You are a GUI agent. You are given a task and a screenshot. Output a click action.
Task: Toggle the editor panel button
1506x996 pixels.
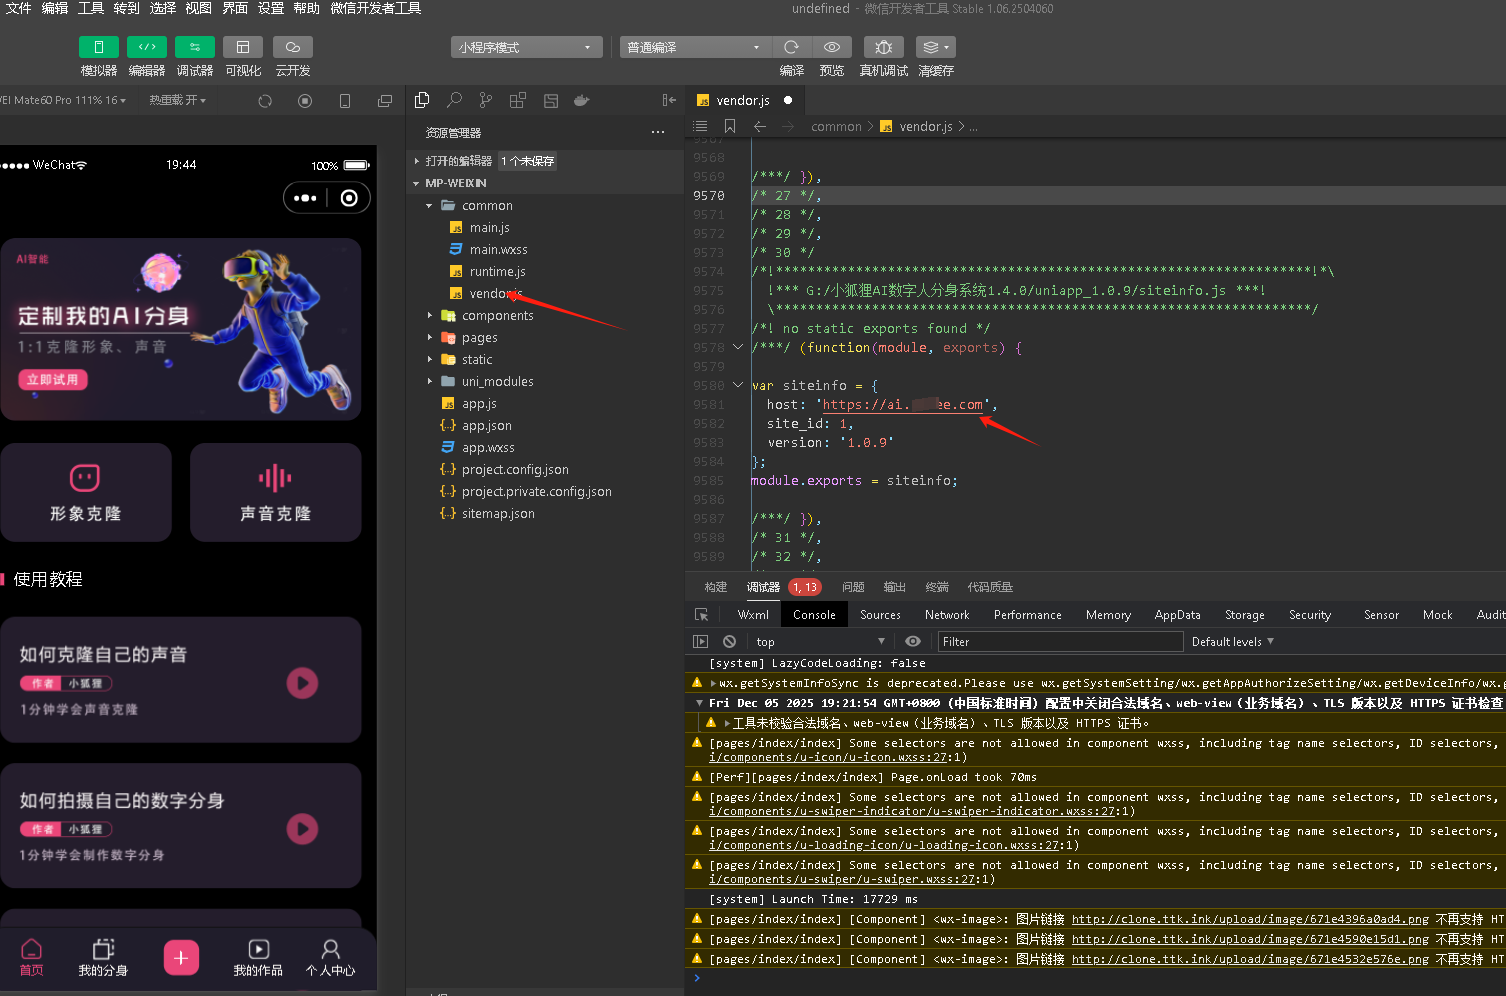[146, 47]
